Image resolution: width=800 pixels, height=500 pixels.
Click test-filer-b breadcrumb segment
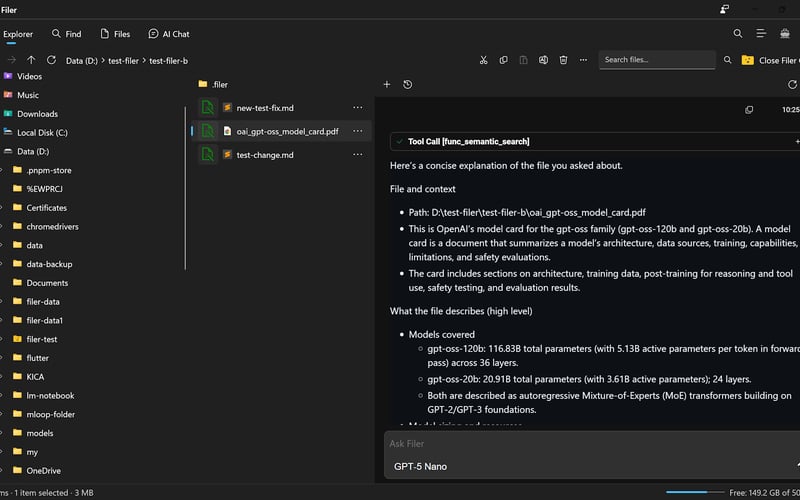[168, 61]
